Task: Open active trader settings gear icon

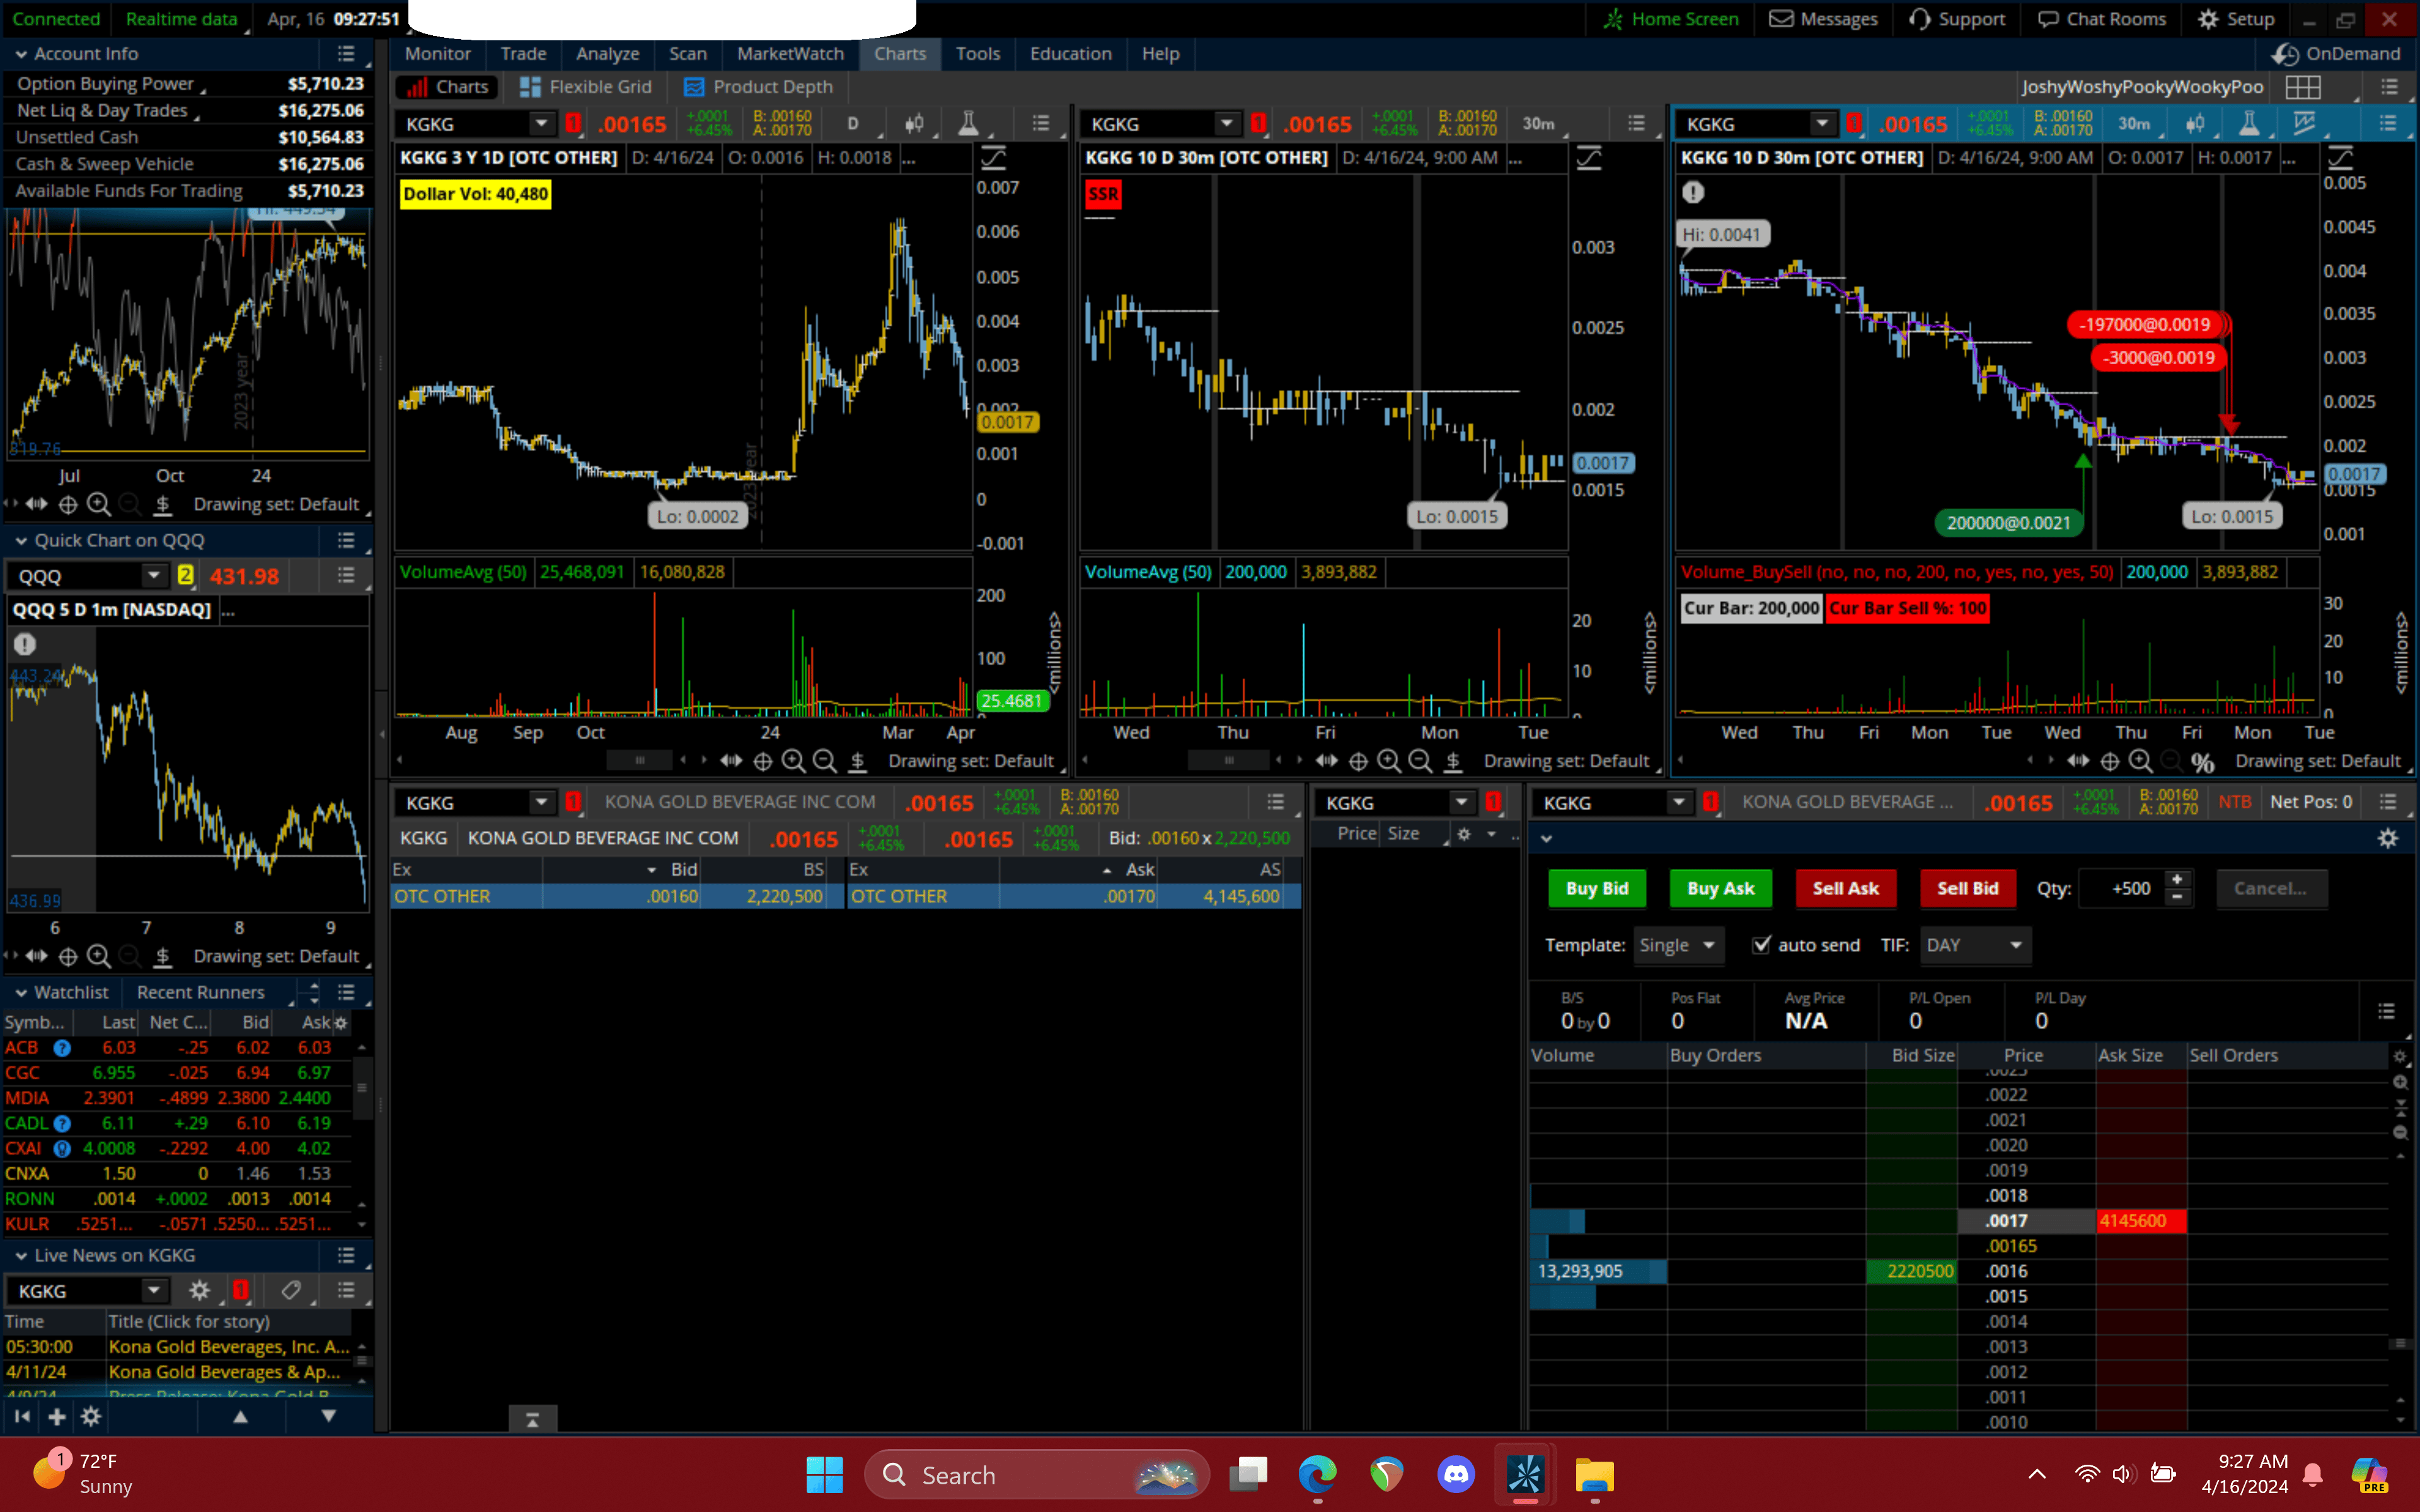Action: tap(2387, 839)
